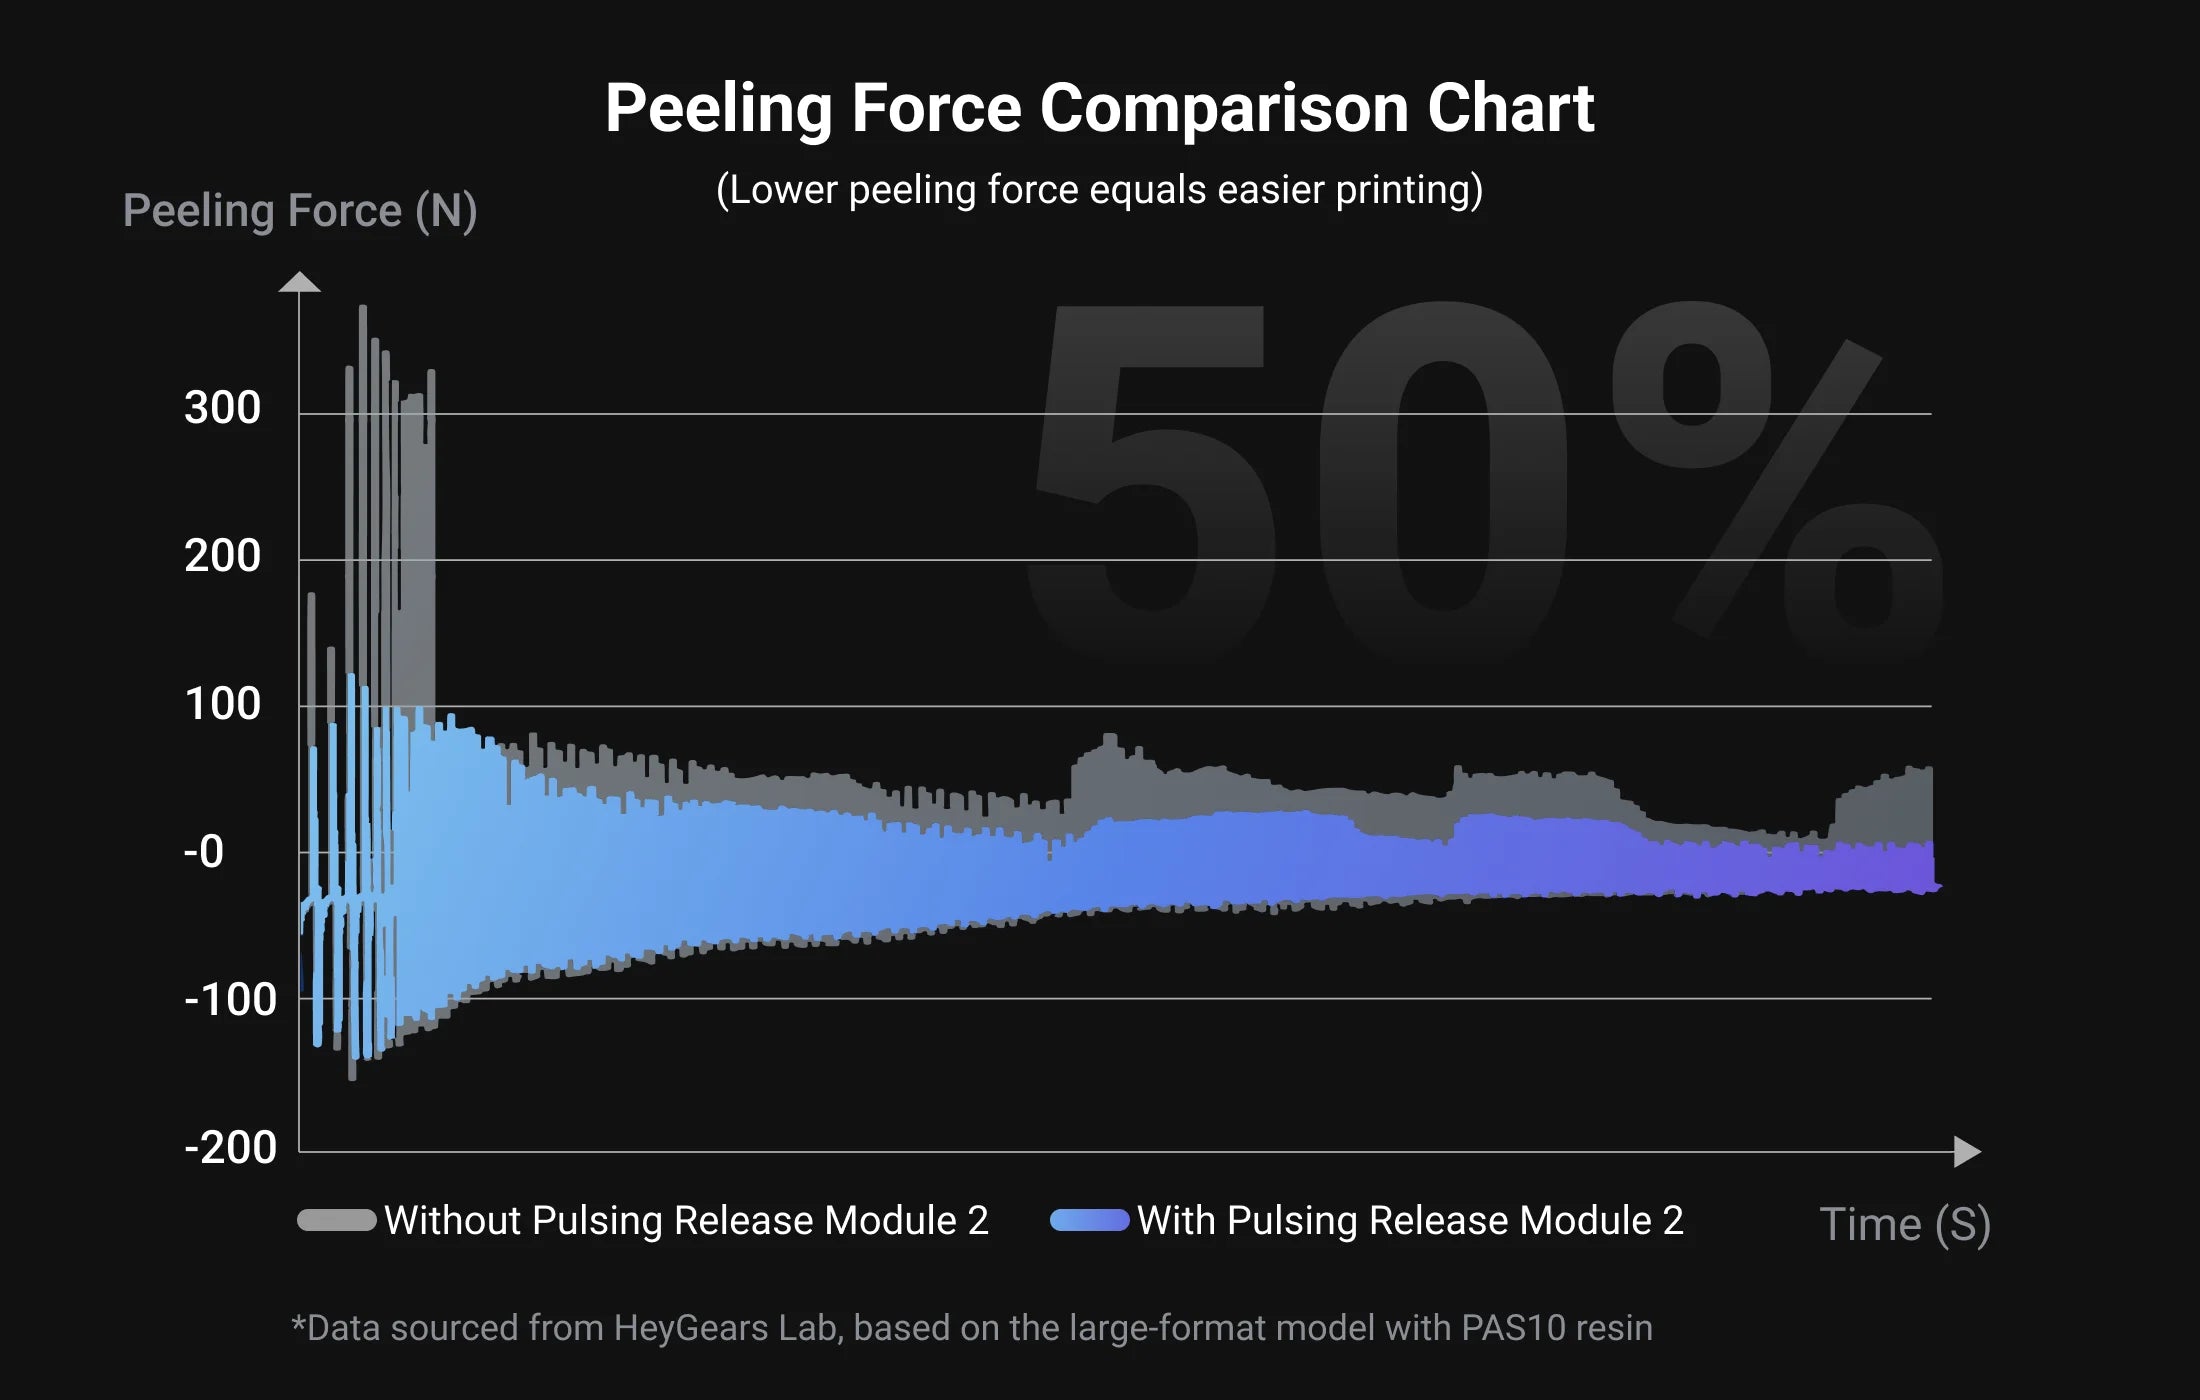Click the "Peeling Force (N)" axis label

pyautogui.click(x=300, y=211)
